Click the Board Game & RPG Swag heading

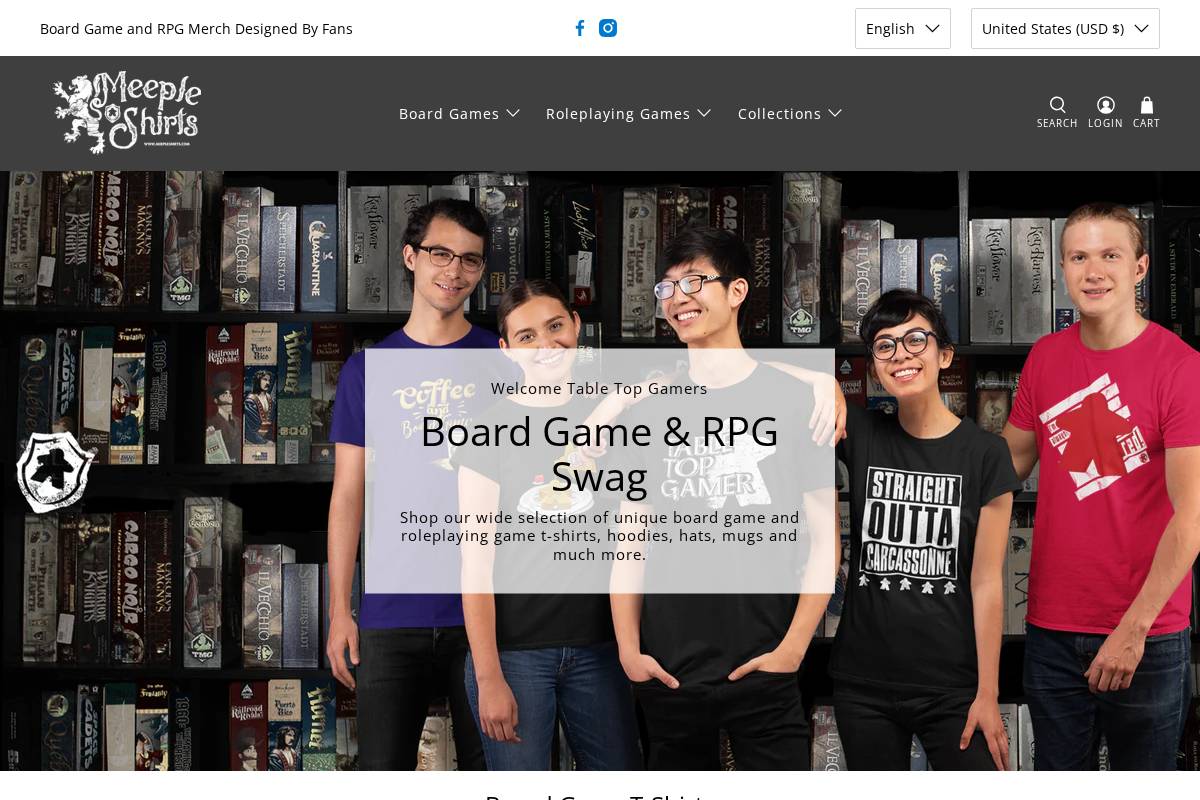600,453
